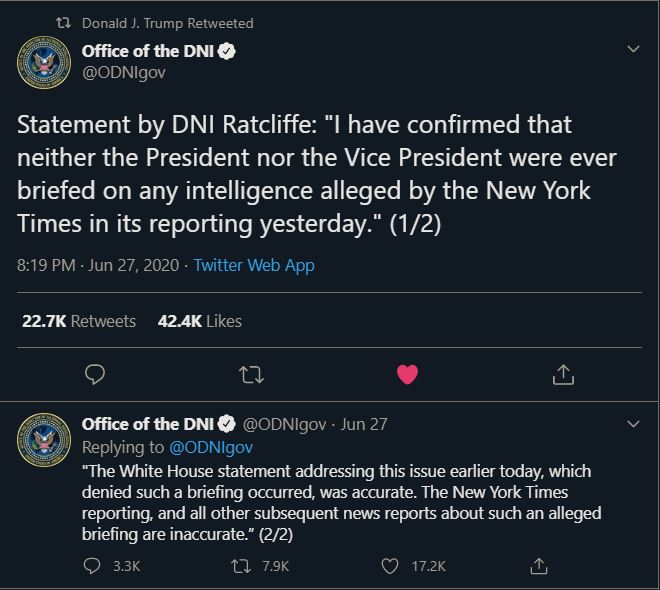Open Office of the DNI avatar on main tweet
Screen dimensions: 660x590
click(x=44, y=62)
